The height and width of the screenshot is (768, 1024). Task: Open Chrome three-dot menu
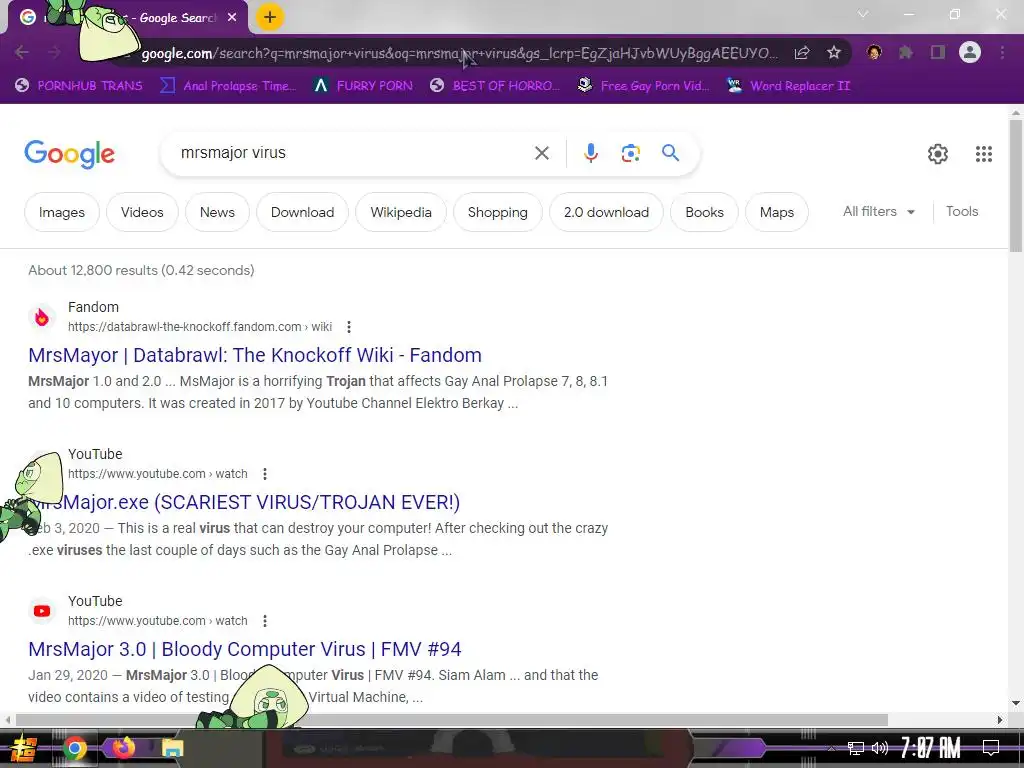[x=1002, y=52]
